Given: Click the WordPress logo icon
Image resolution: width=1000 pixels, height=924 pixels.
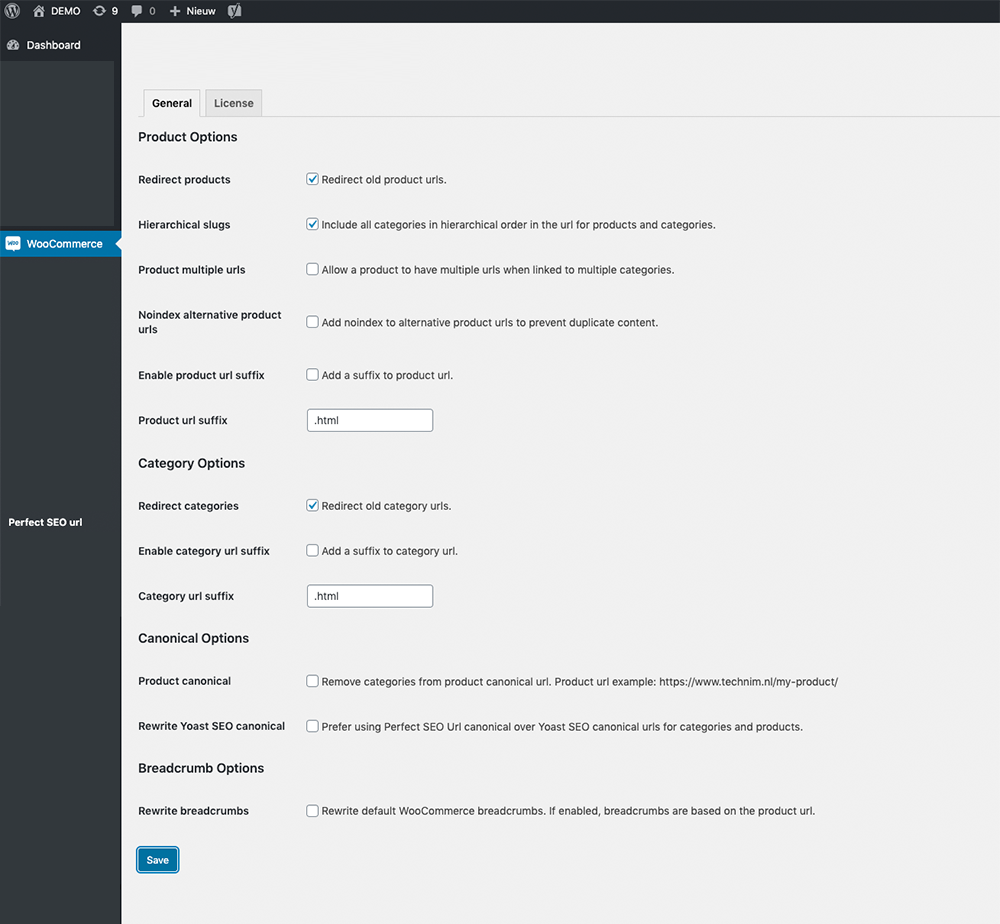Looking at the screenshot, I should tap(12, 11).
